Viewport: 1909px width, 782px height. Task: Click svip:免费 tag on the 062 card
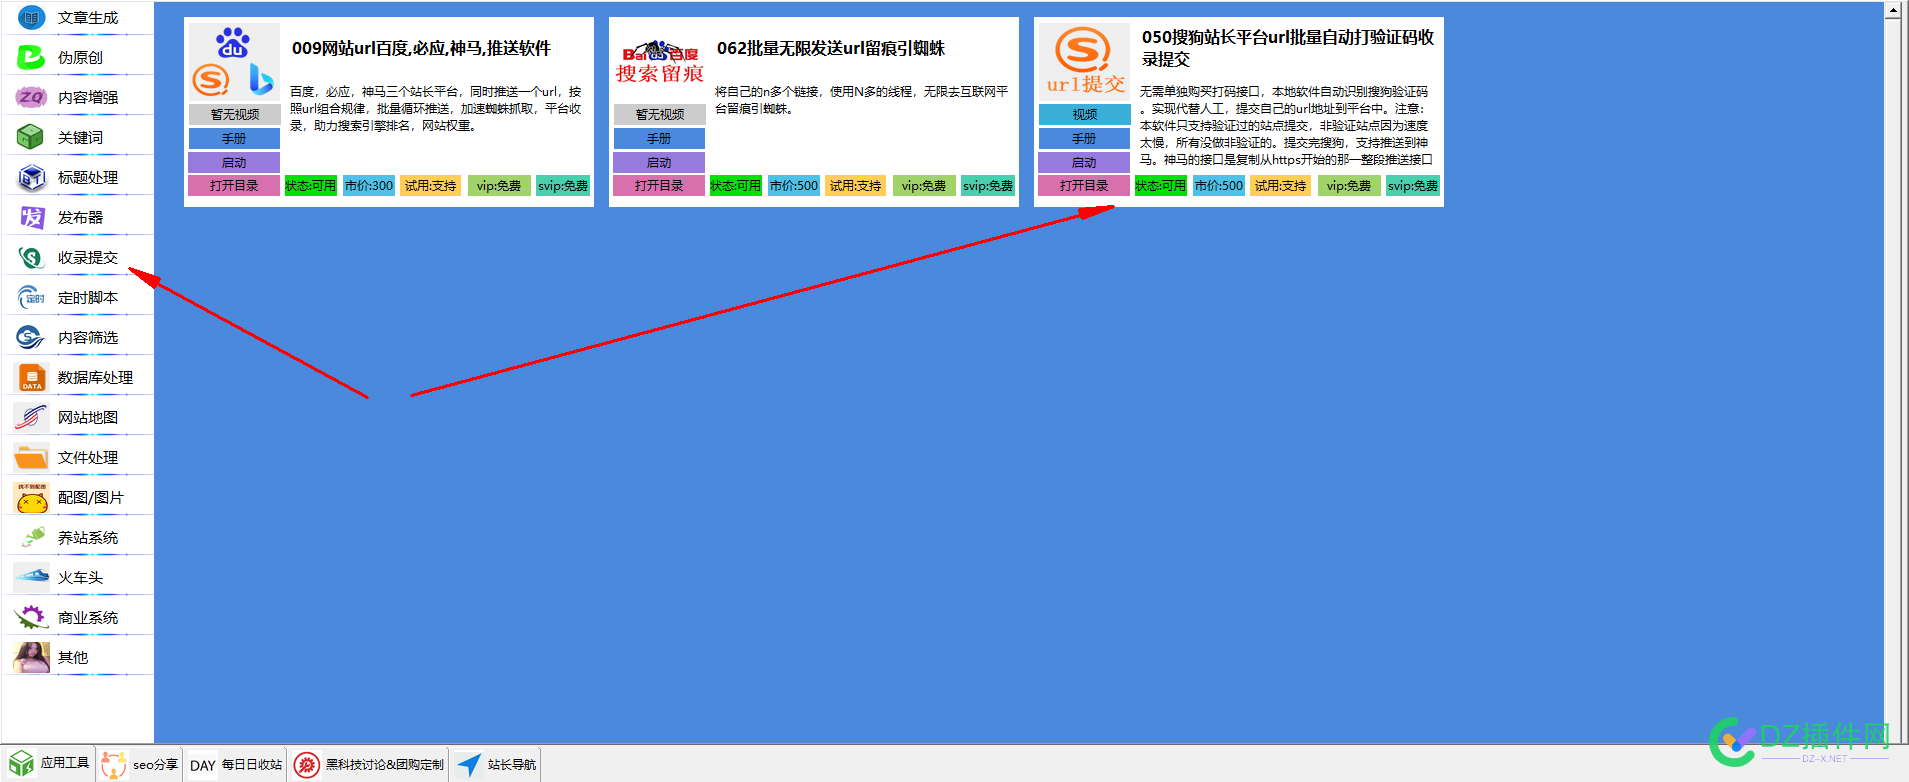[x=988, y=185]
